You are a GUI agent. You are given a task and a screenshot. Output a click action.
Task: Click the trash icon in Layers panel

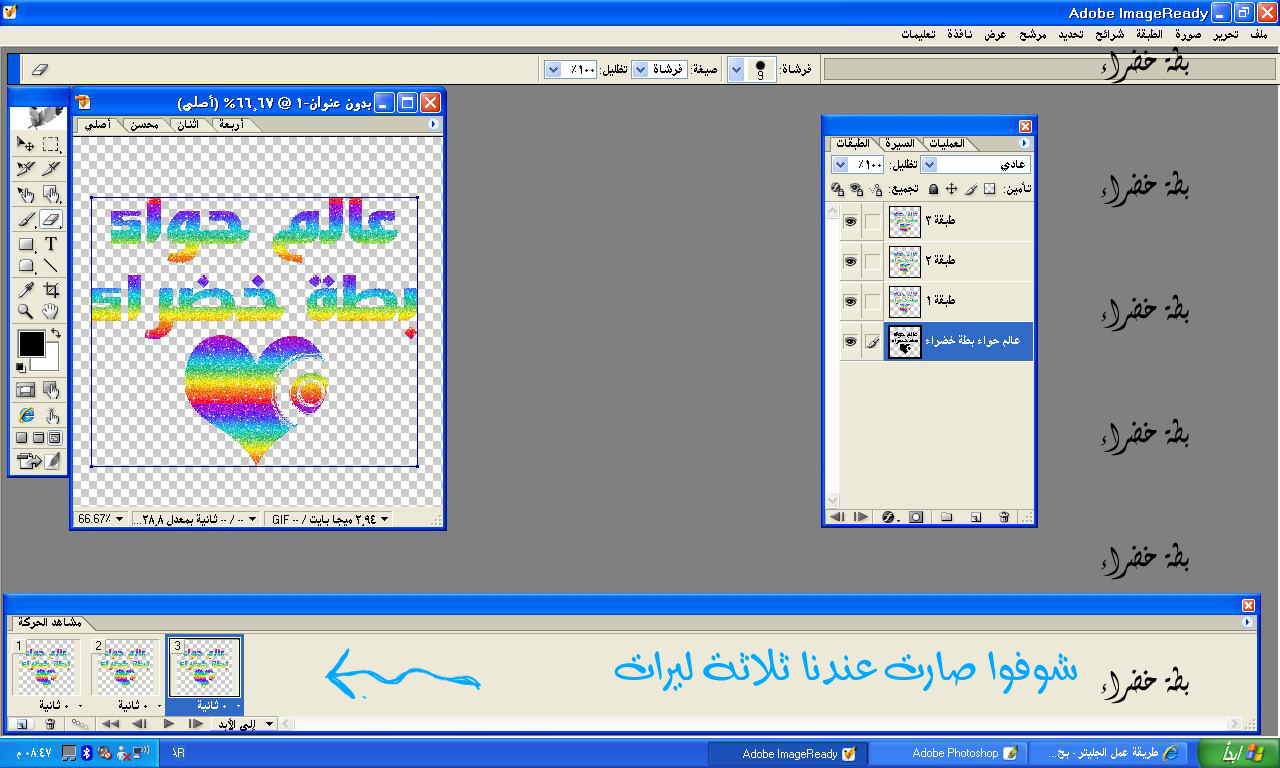click(1004, 517)
